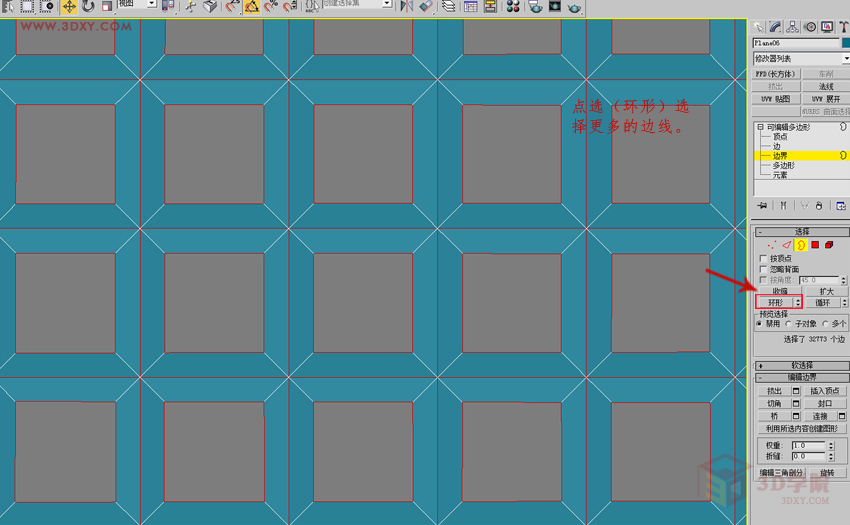Viewport: 850px width, 525px height.
Task: Open the 修改器列表 modifier list dropdown
Action: coord(800,59)
